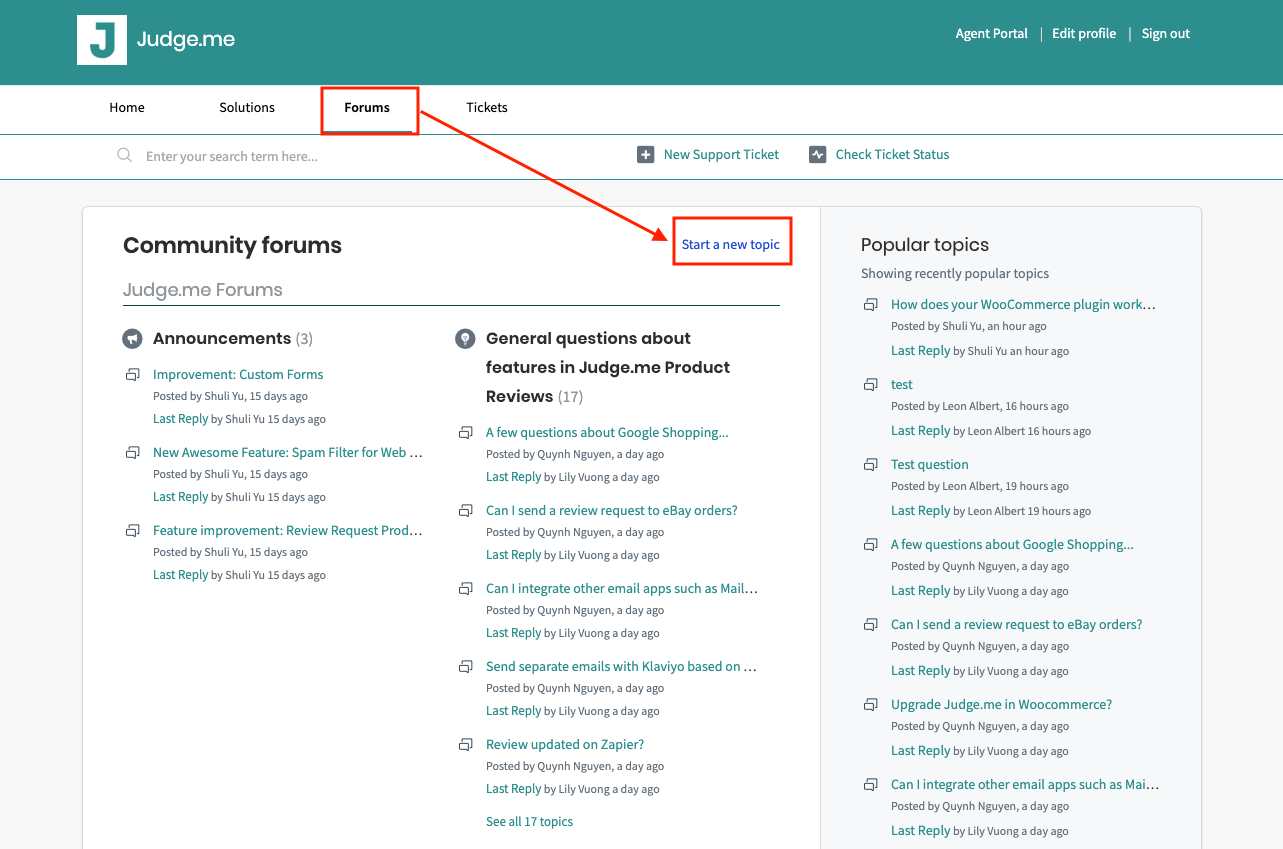Open the popular topic named test

(902, 385)
